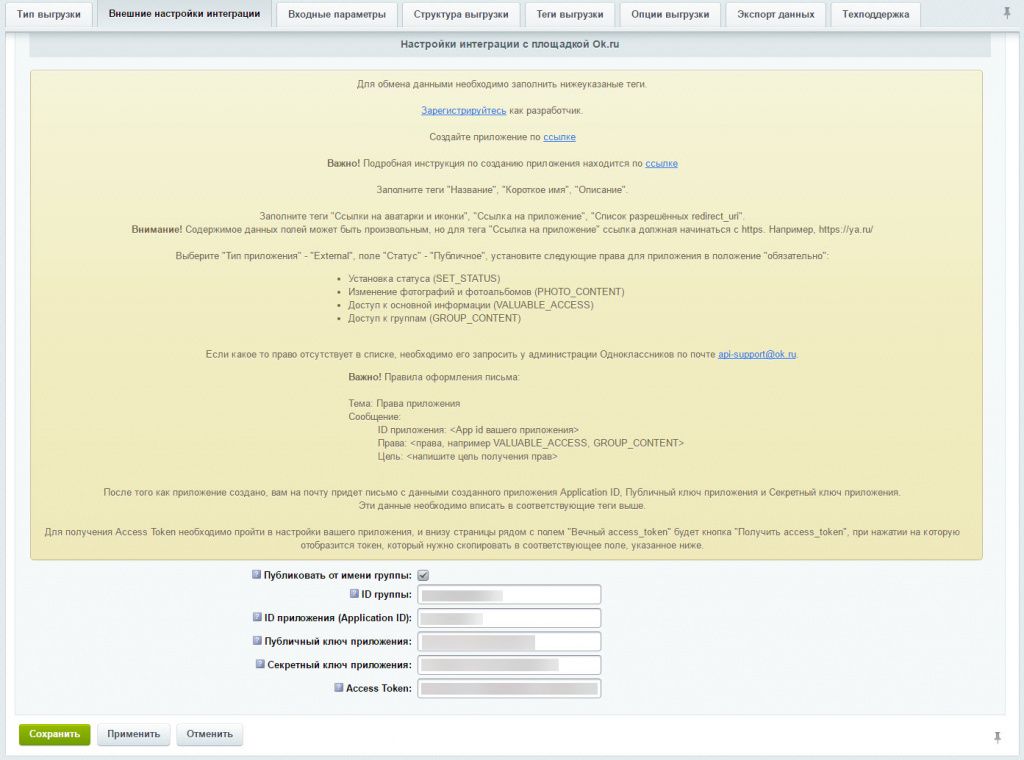Click text 'Изменение фотографий и фотоальбомов (PHOTO_CONTENT)'
The width and height of the screenshot is (1024, 760).
pos(487,292)
